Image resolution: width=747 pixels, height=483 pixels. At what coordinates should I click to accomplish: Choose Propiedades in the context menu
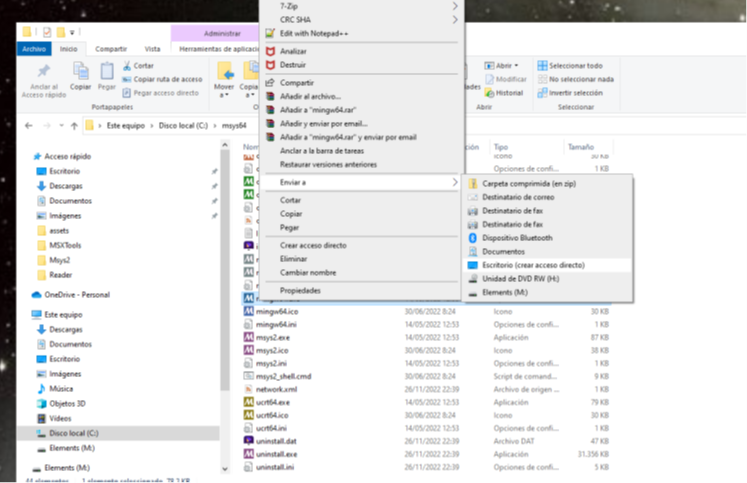click(300, 290)
